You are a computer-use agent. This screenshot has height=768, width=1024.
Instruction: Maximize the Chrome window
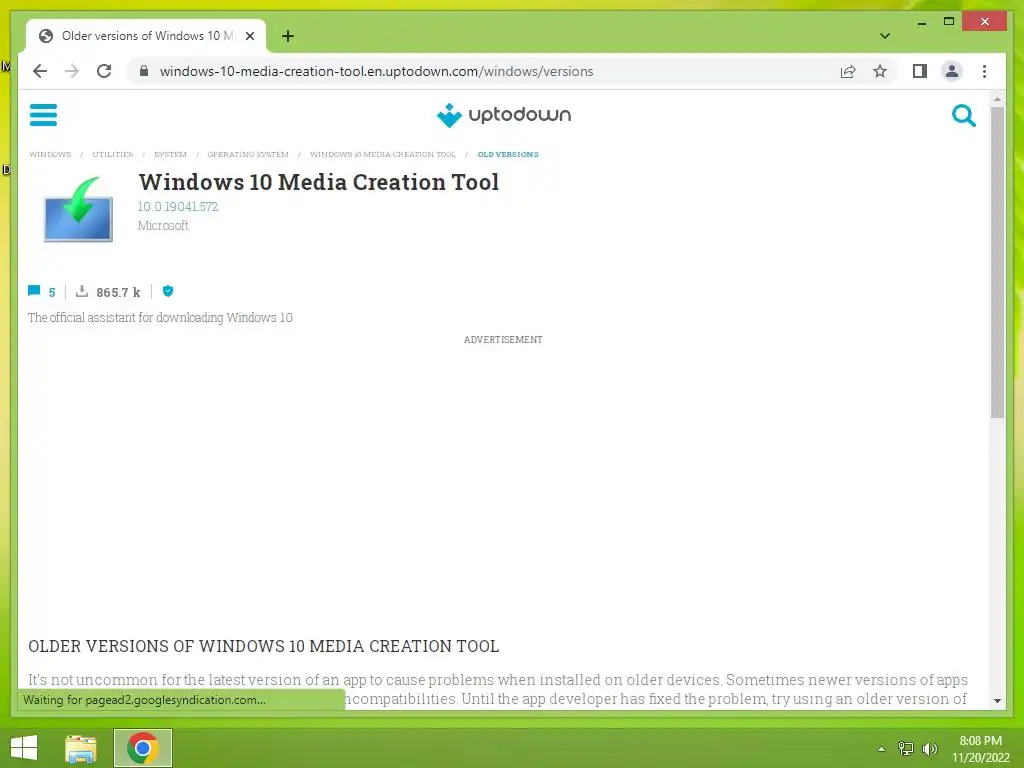pyautogui.click(x=949, y=22)
